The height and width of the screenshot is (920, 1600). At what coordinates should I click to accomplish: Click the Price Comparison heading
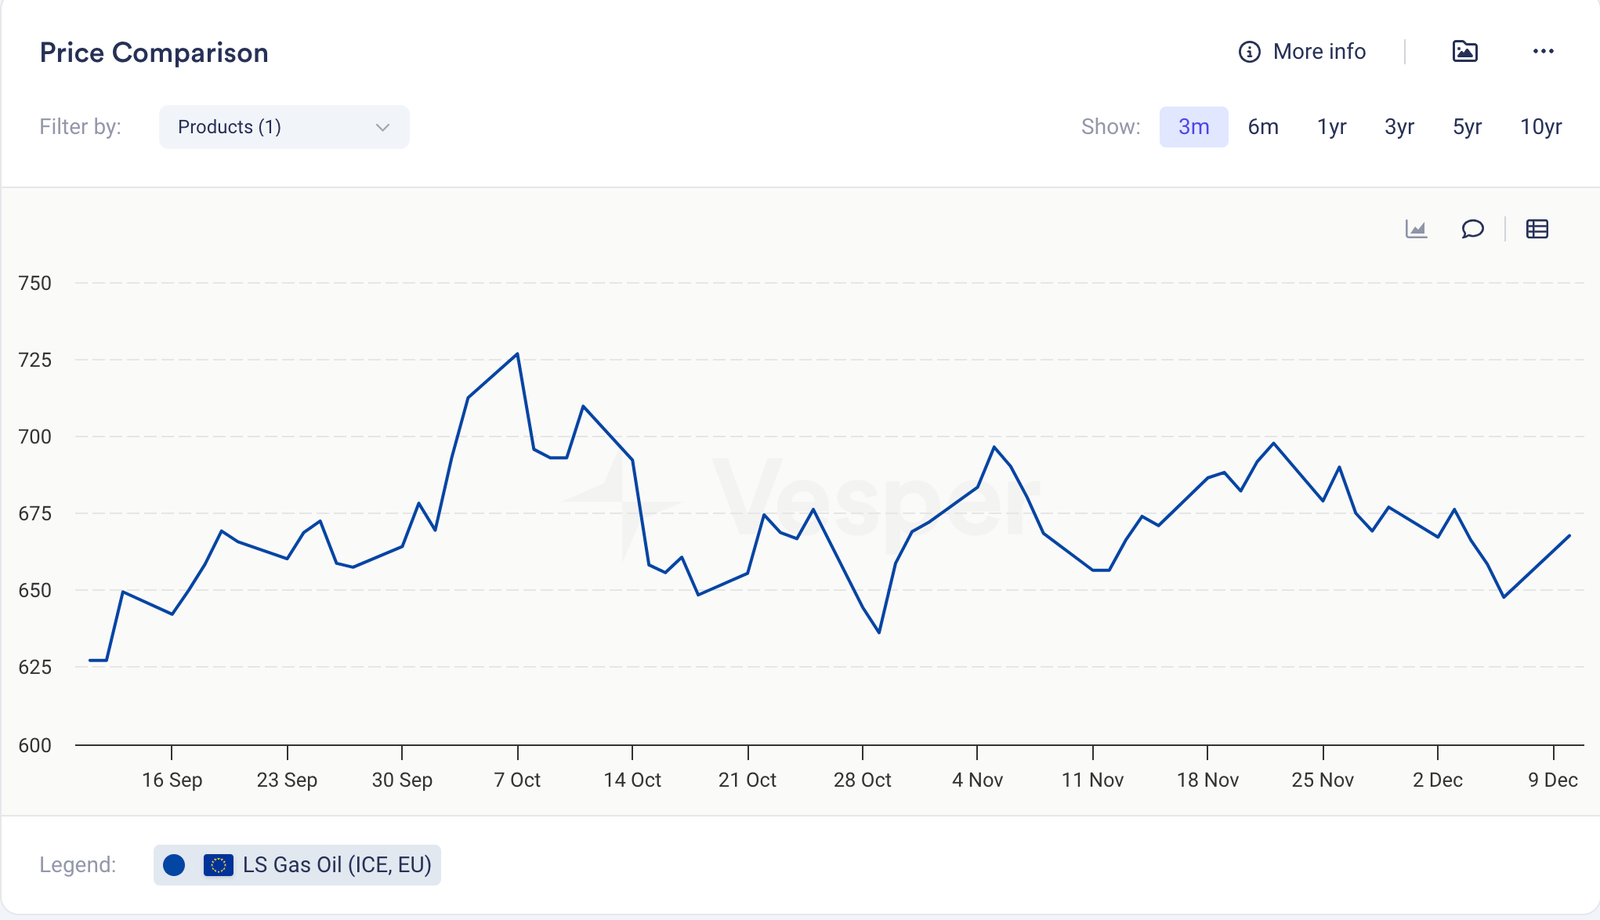(x=154, y=53)
